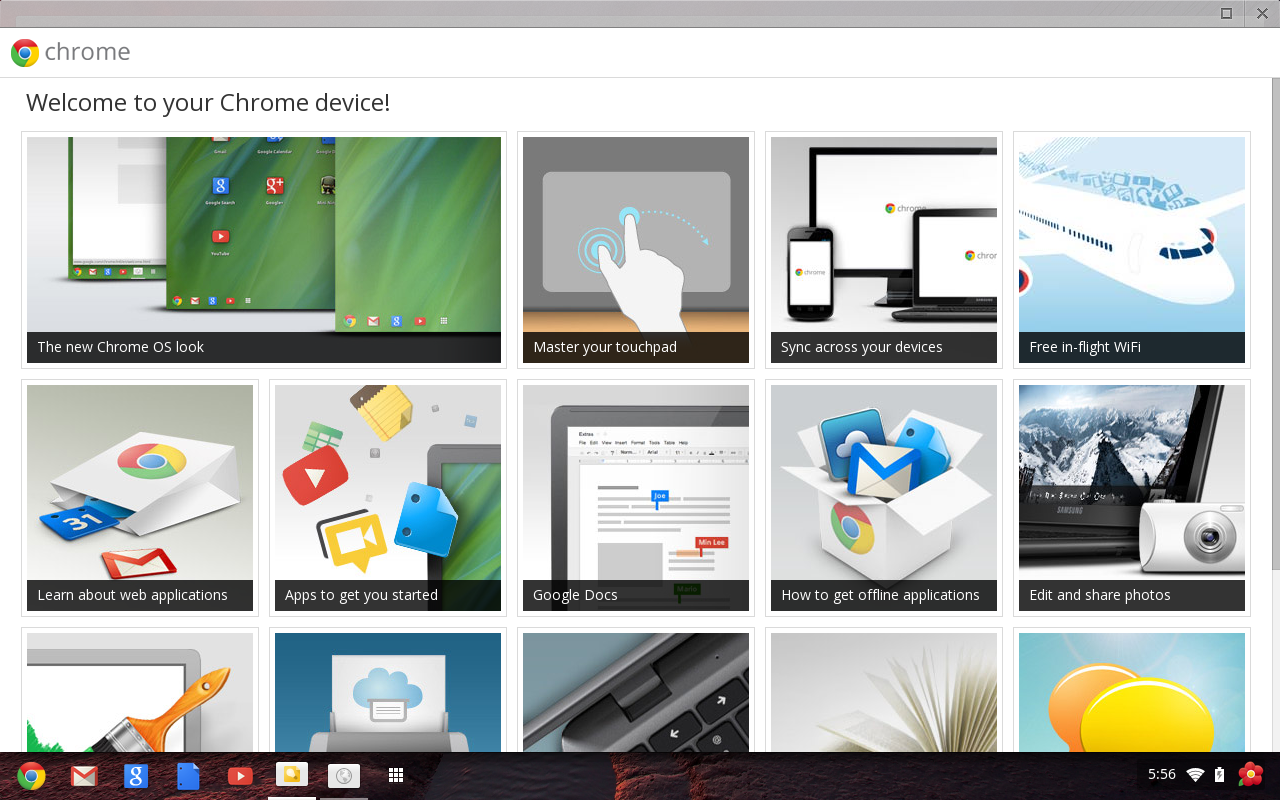Click the globe window icon on shelf

tap(344, 775)
